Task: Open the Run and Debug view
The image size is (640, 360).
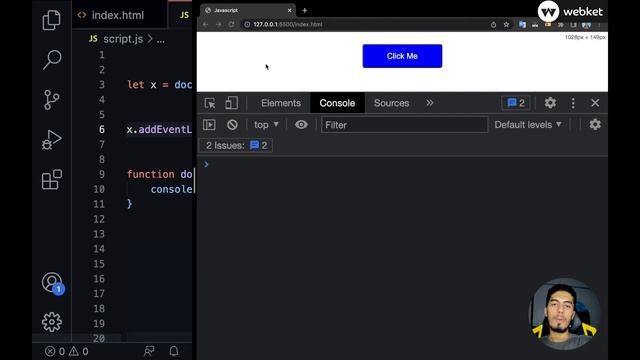Action: [51, 140]
